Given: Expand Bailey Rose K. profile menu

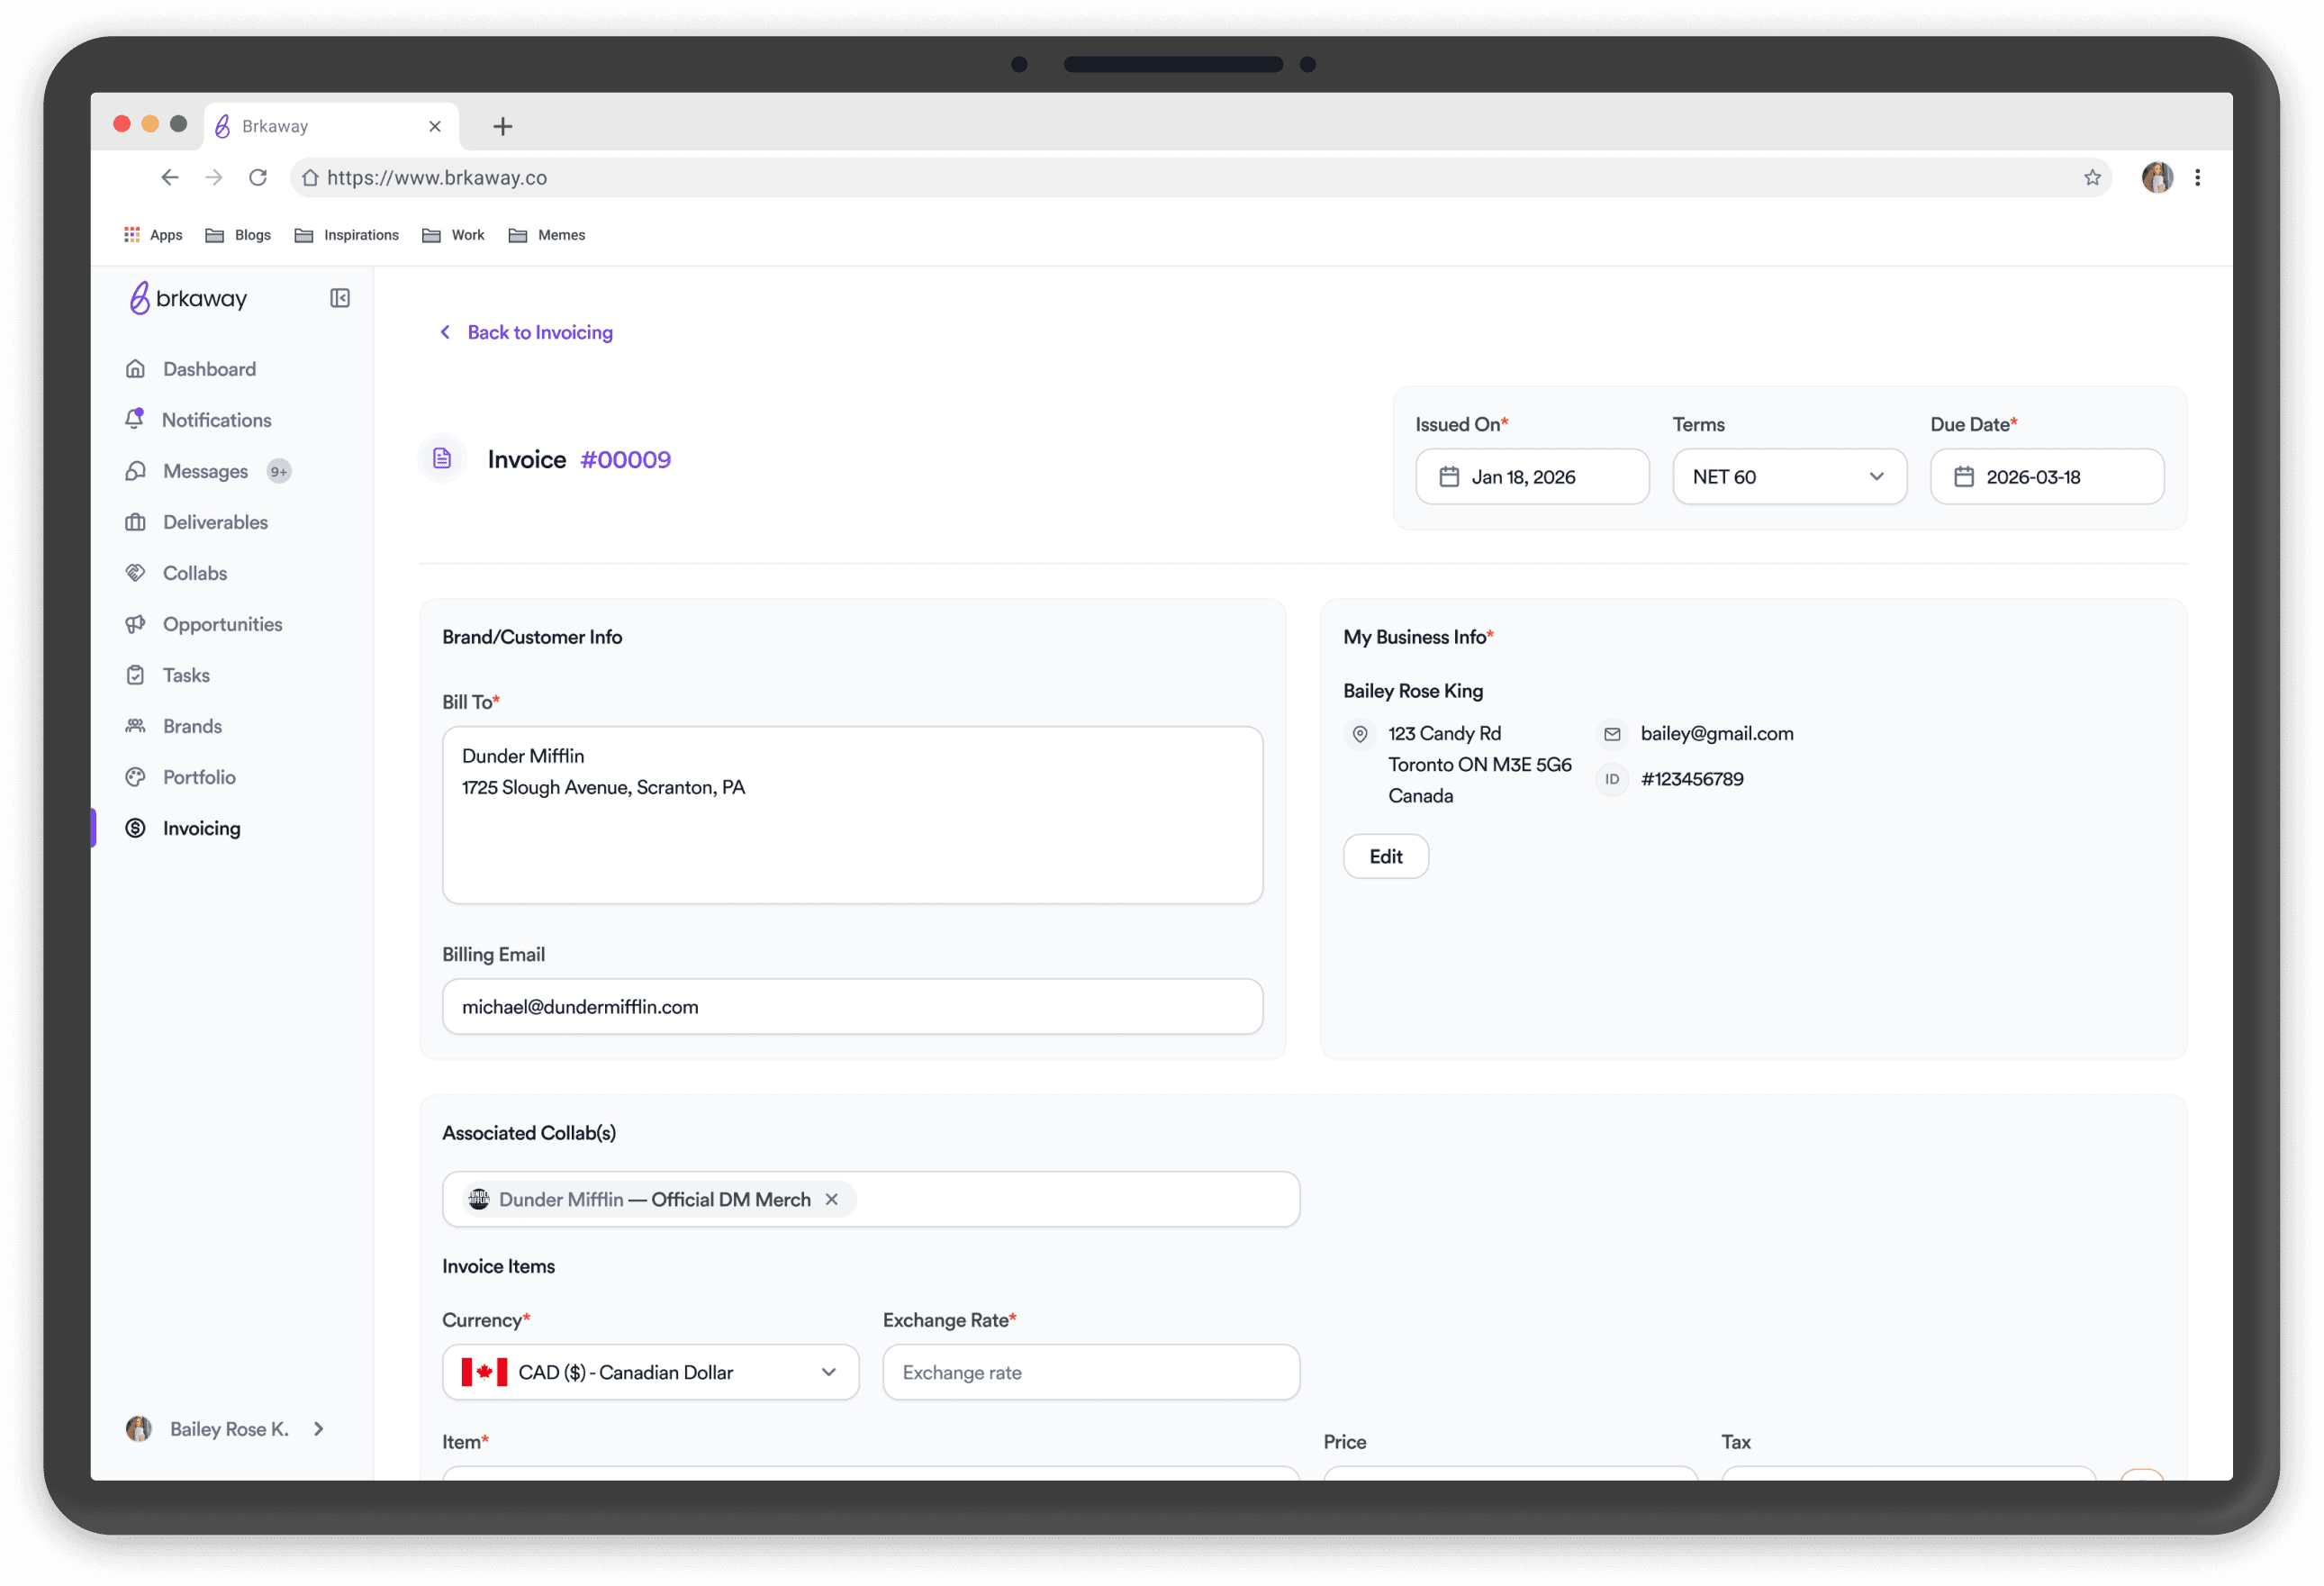Looking at the screenshot, I should click(x=319, y=1429).
